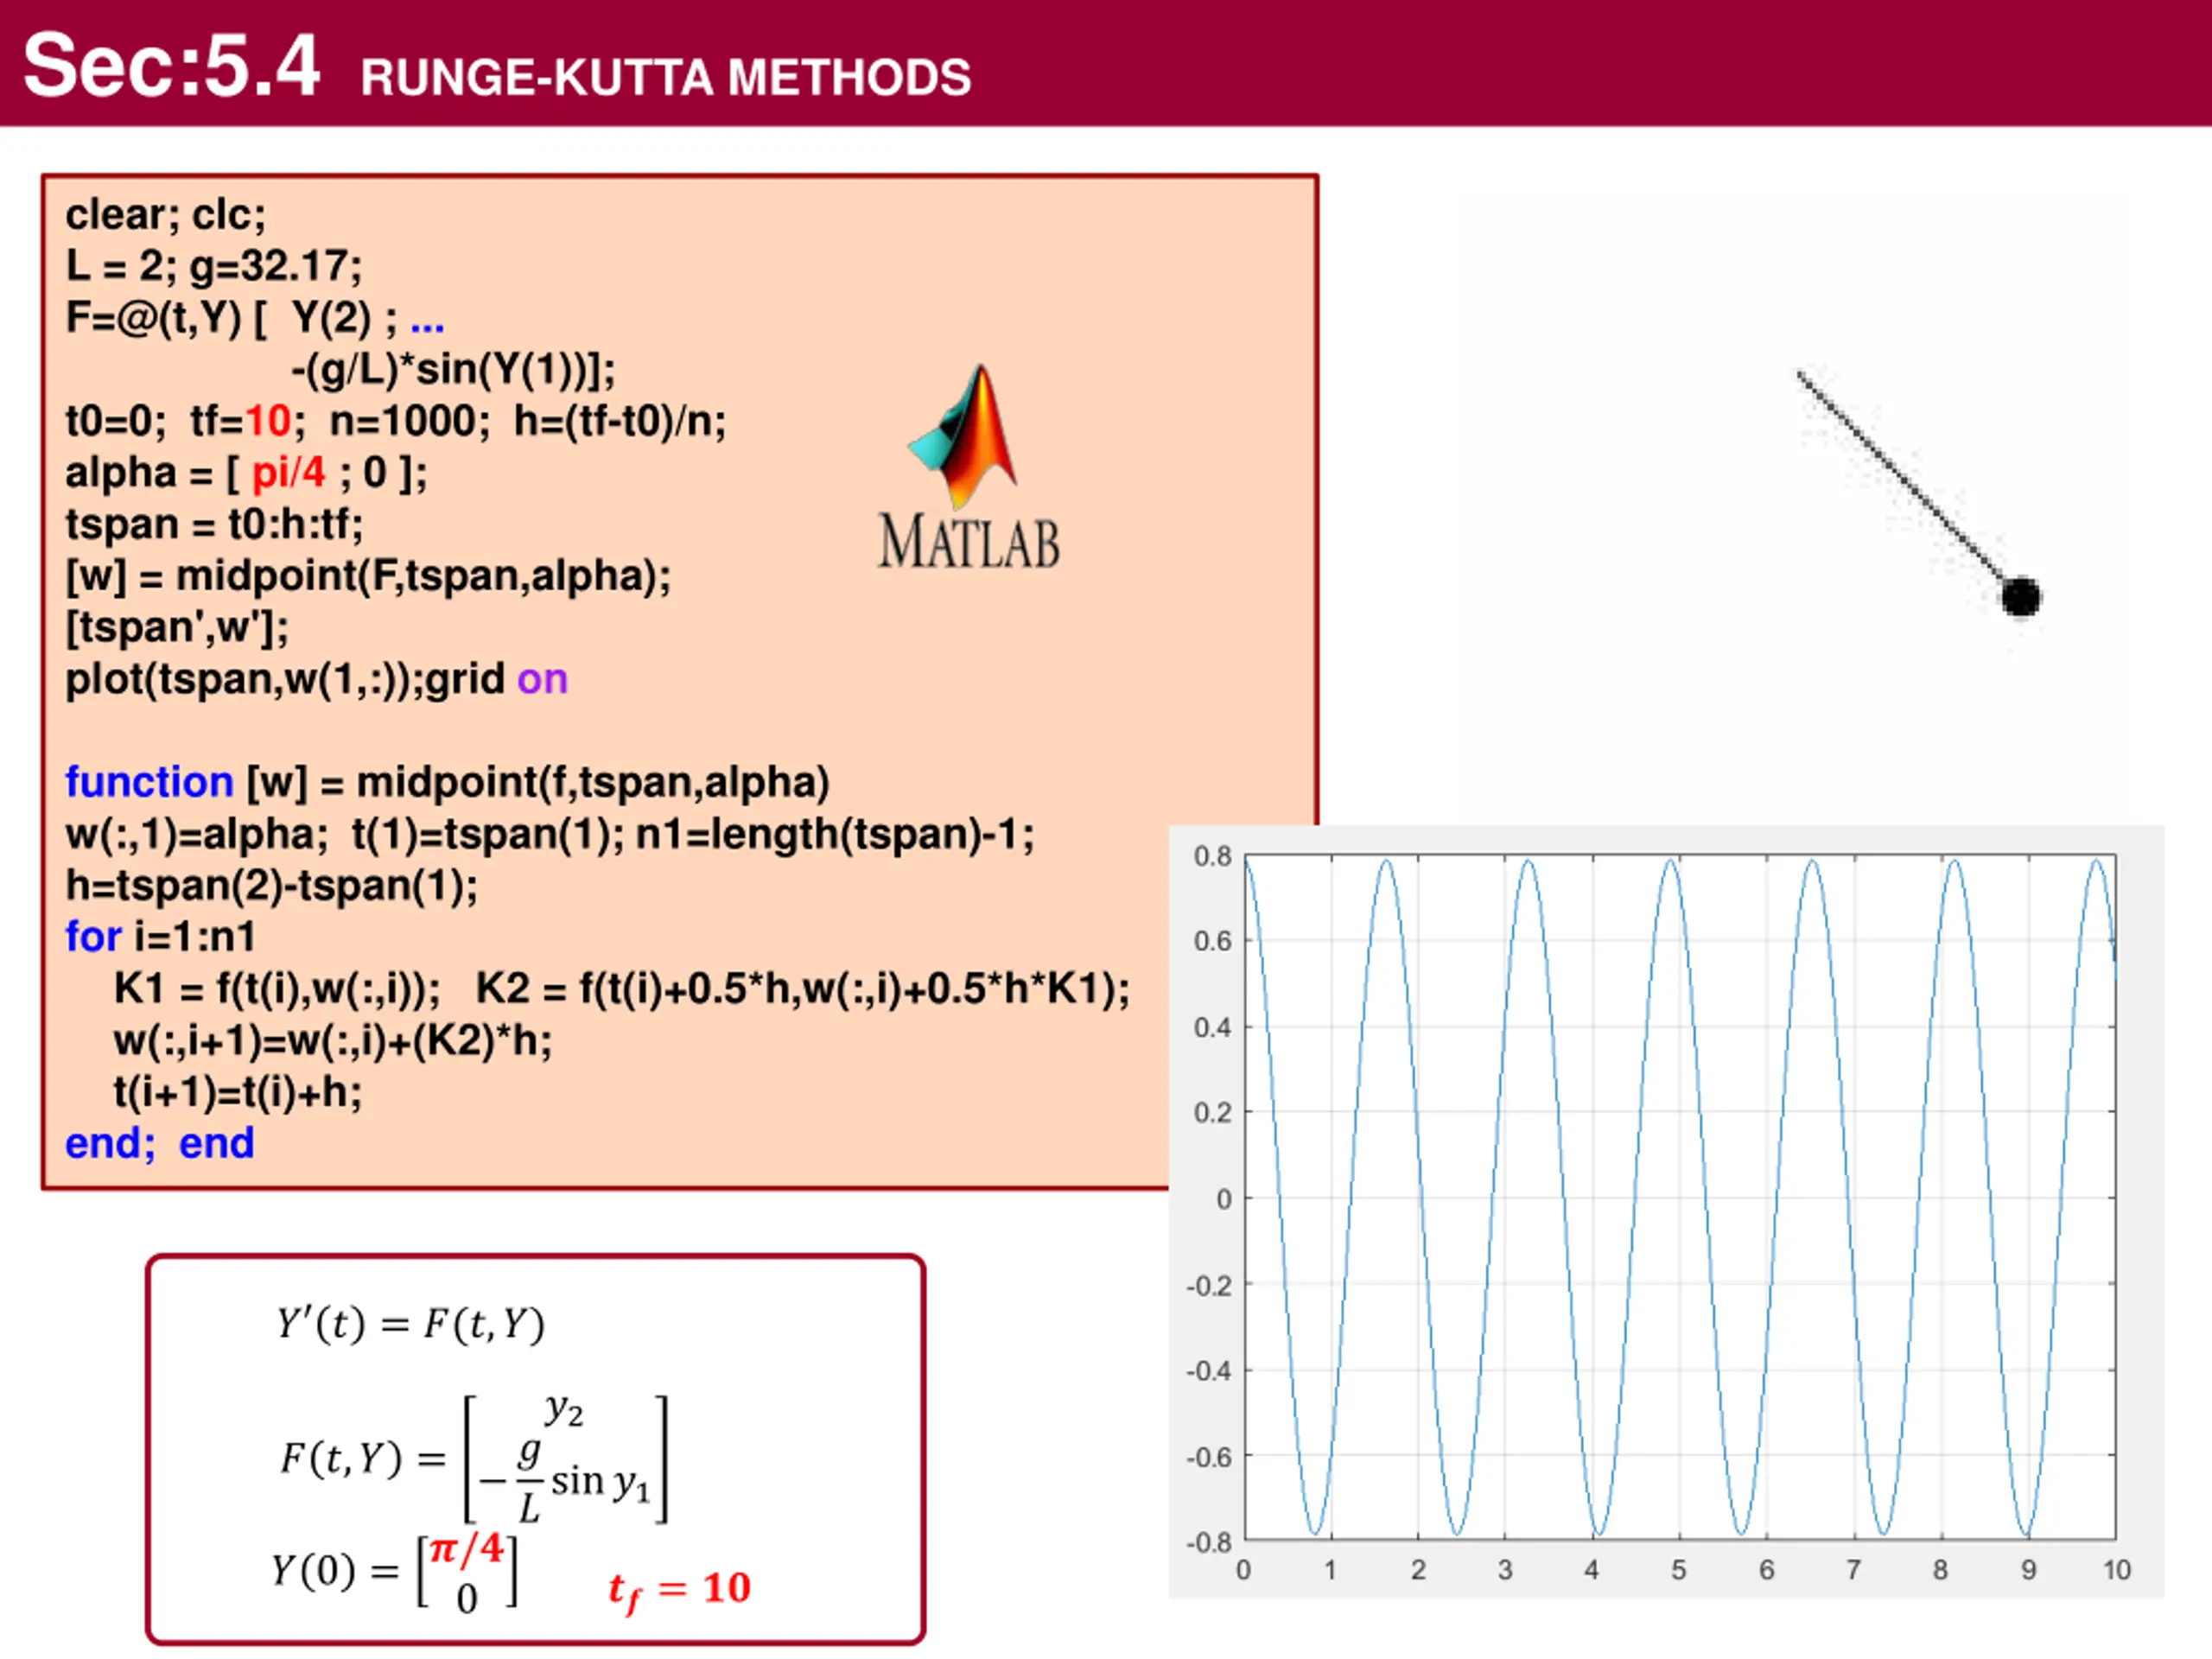Click the plot's x-axis label 10

(x=2117, y=1570)
